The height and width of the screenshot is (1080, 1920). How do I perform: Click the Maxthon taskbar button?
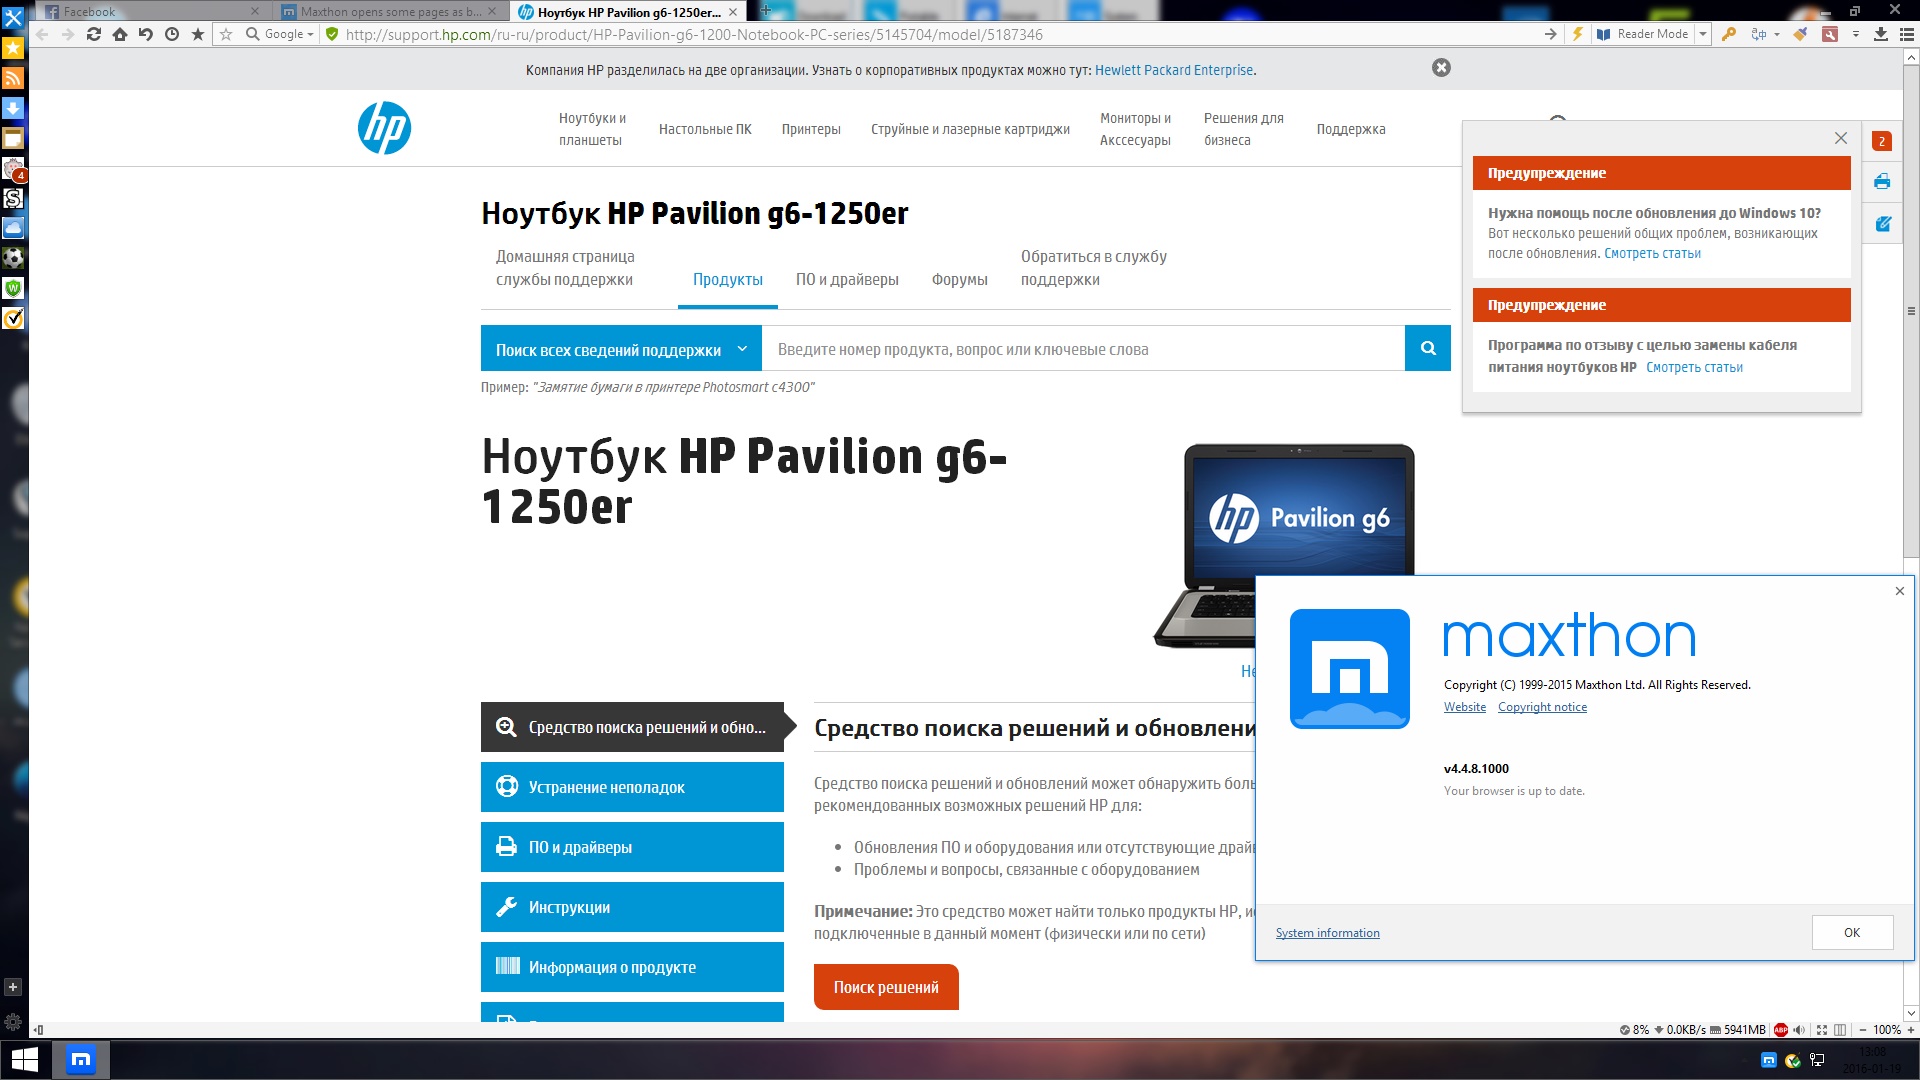point(81,1059)
